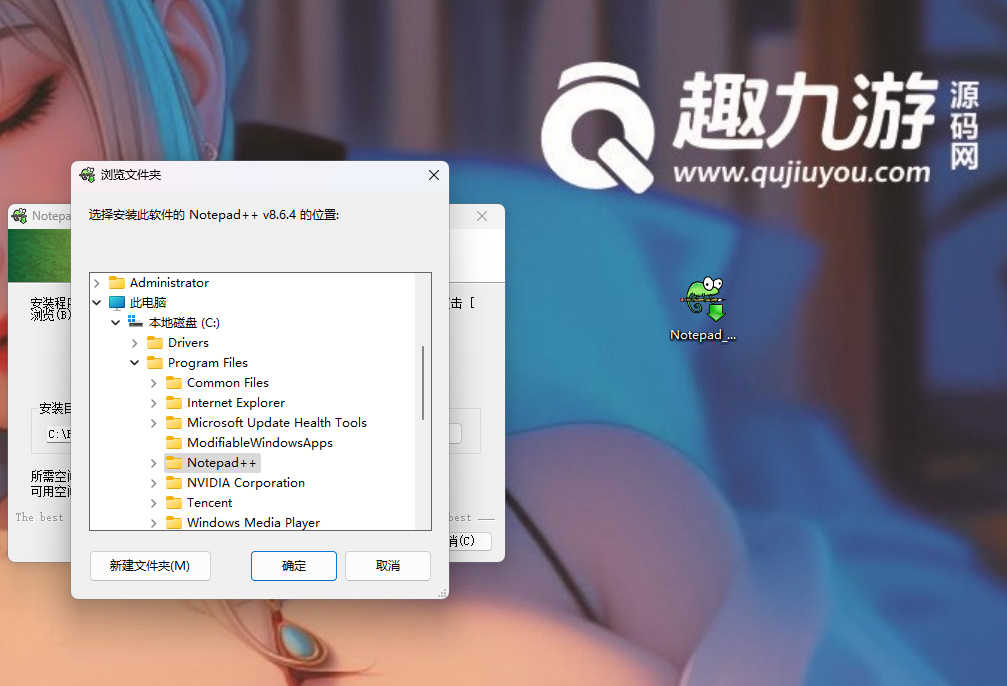Collapse the 本地磁盘 (C:) node

click(116, 322)
